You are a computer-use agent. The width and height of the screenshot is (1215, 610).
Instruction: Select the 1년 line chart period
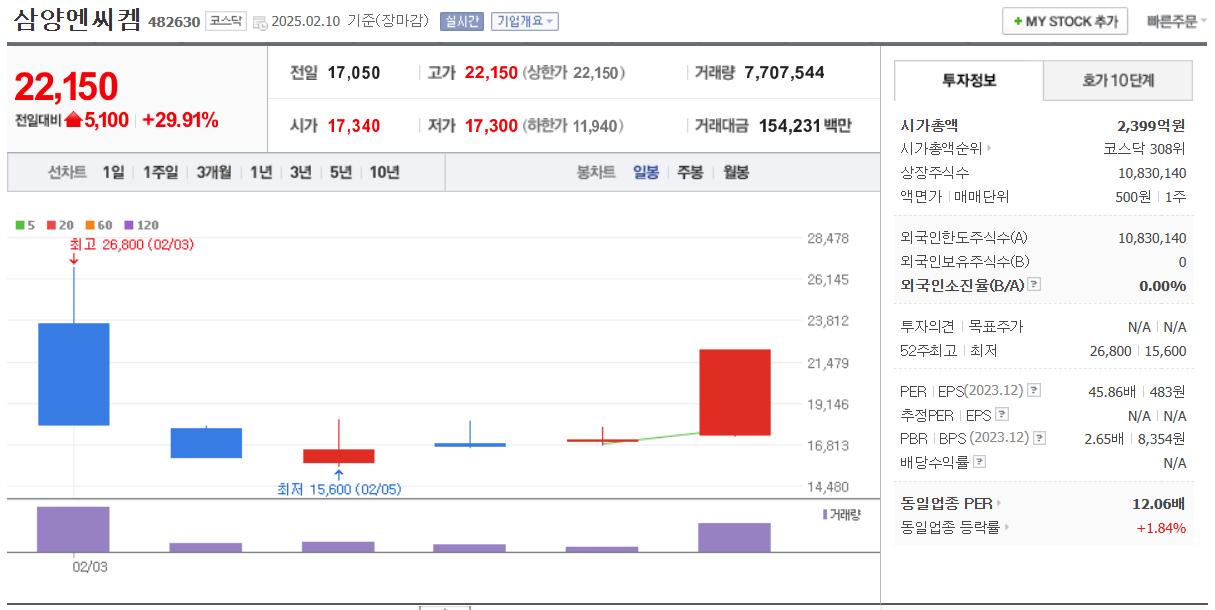[261, 172]
